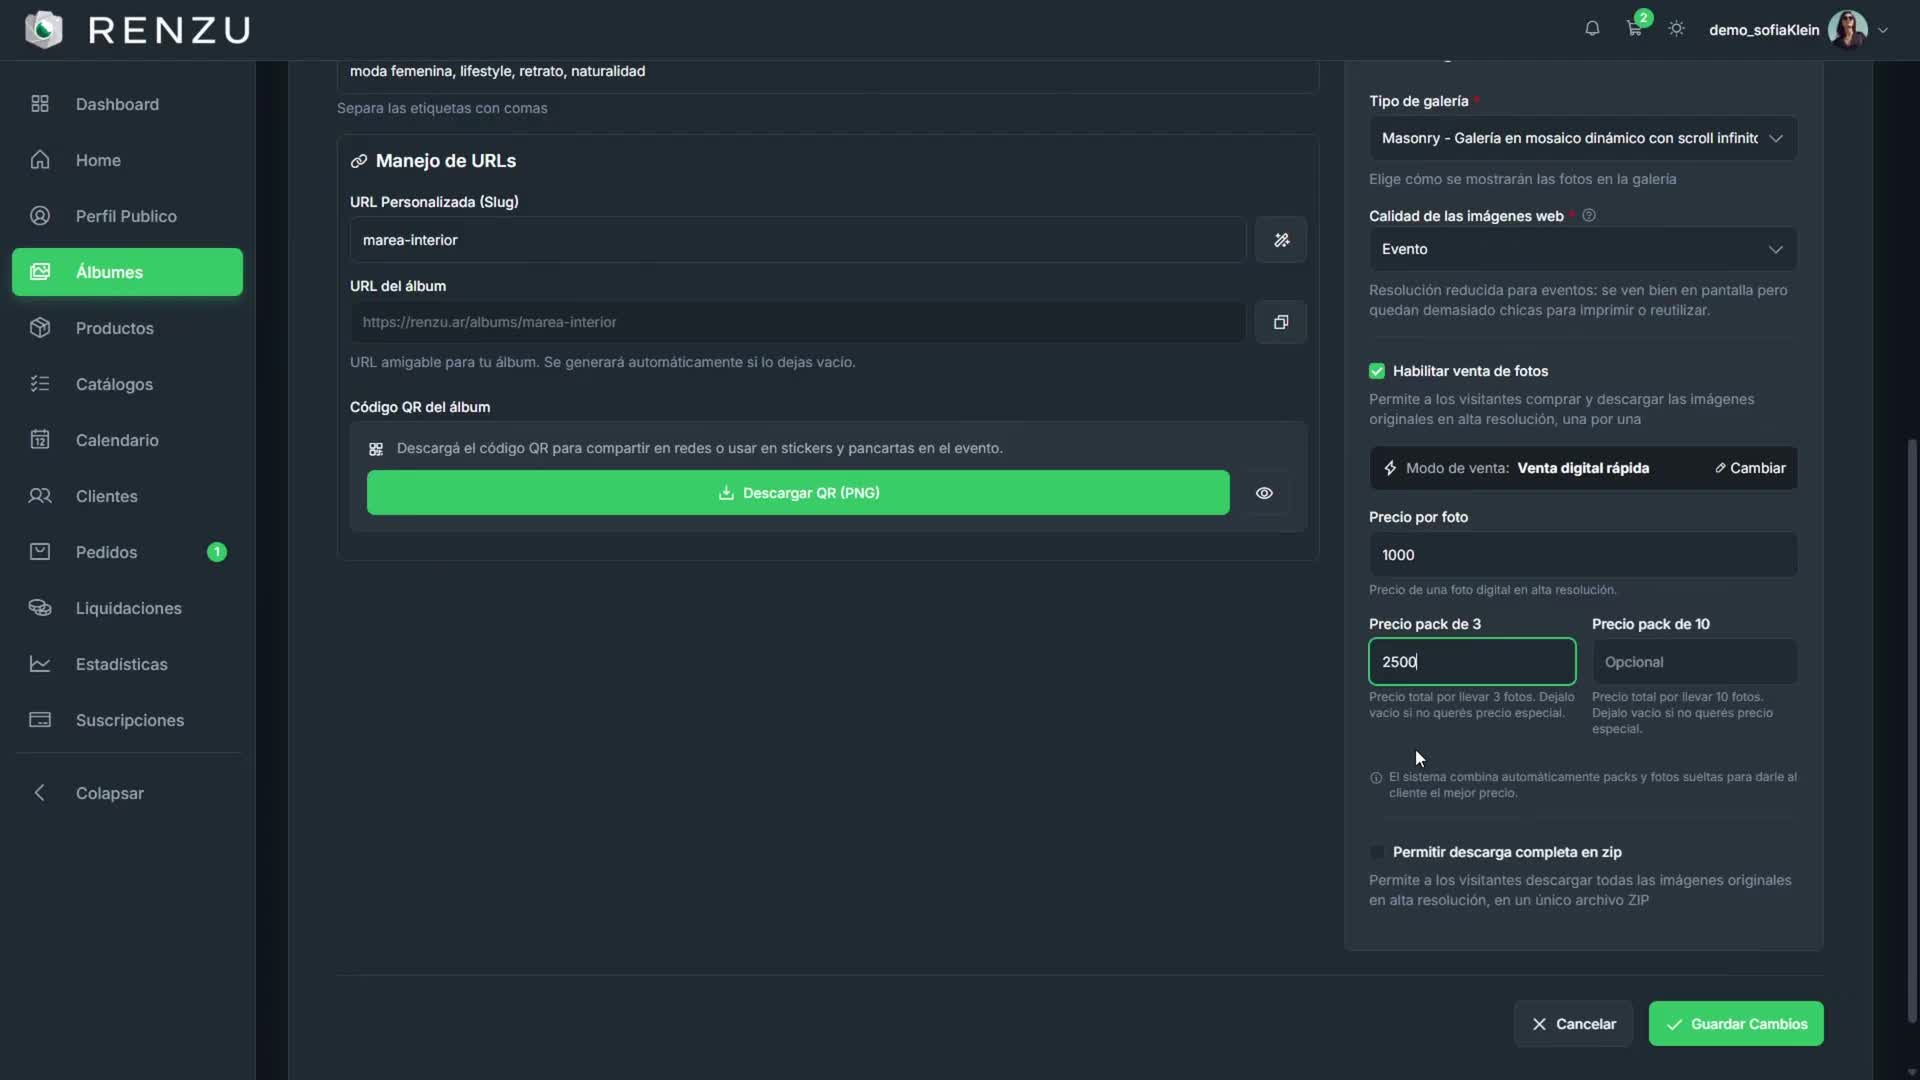Click the URL Personalizada slug field

(798, 240)
